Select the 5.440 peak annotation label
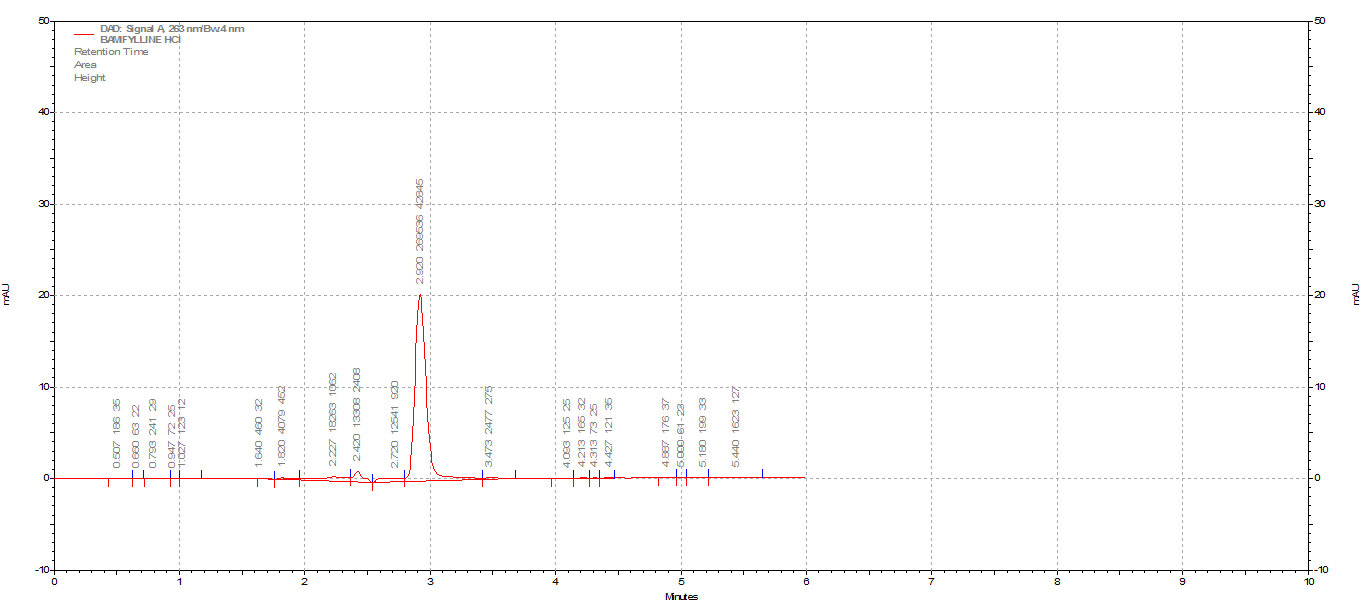Image resolution: width=1361 pixels, height=602 pixels. [736, 426]
